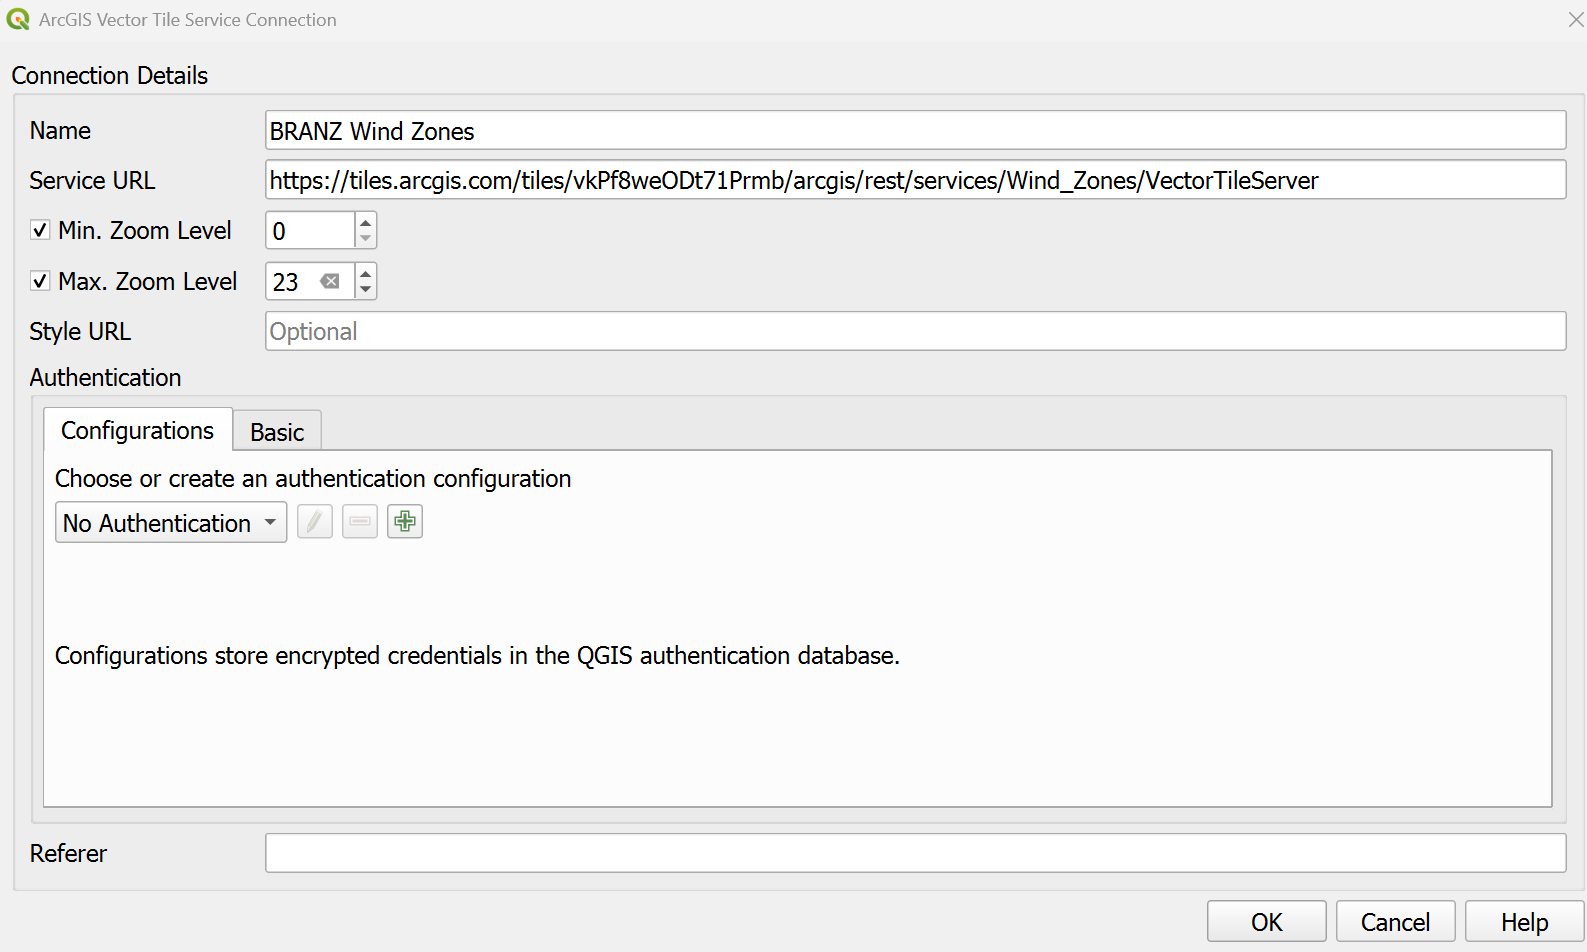Select the Configurations tab
This screenshot has width=1587, height=952.
138,431
